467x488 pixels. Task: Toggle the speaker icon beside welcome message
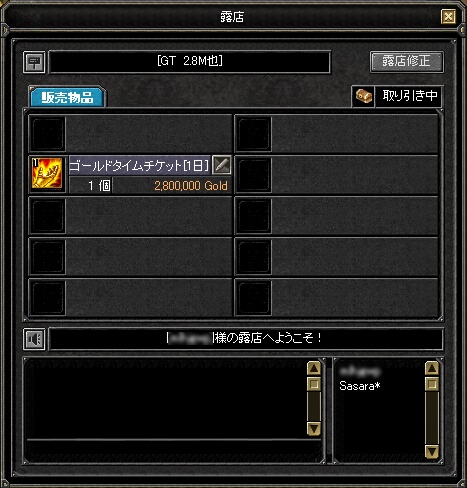(x=34, y=339)
